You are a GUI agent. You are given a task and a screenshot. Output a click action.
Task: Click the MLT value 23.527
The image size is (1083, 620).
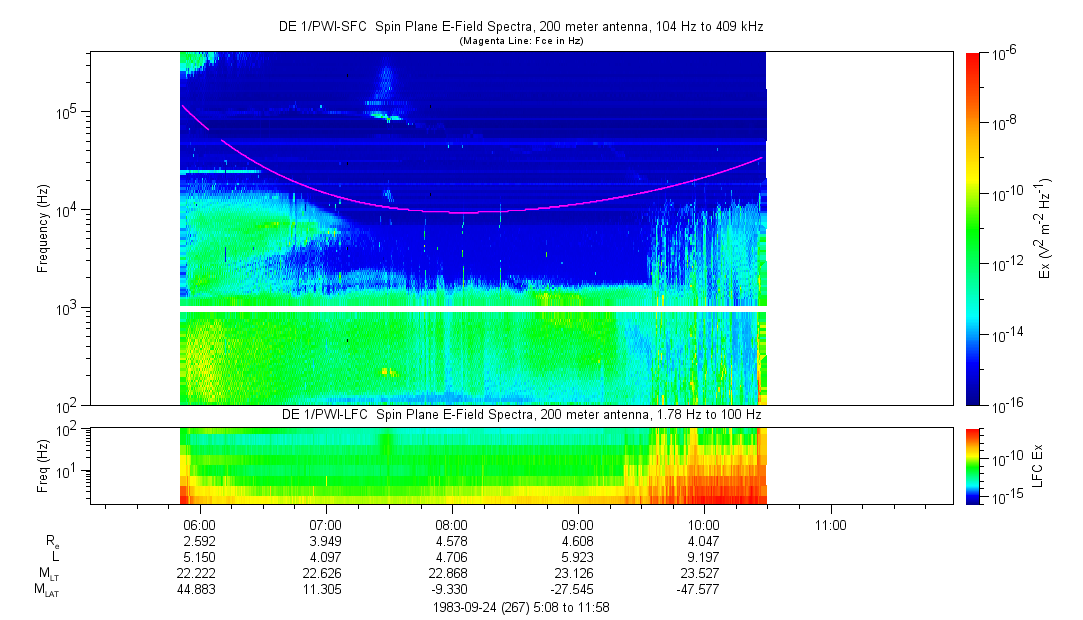pyautogui.click(x=701, y=574)
